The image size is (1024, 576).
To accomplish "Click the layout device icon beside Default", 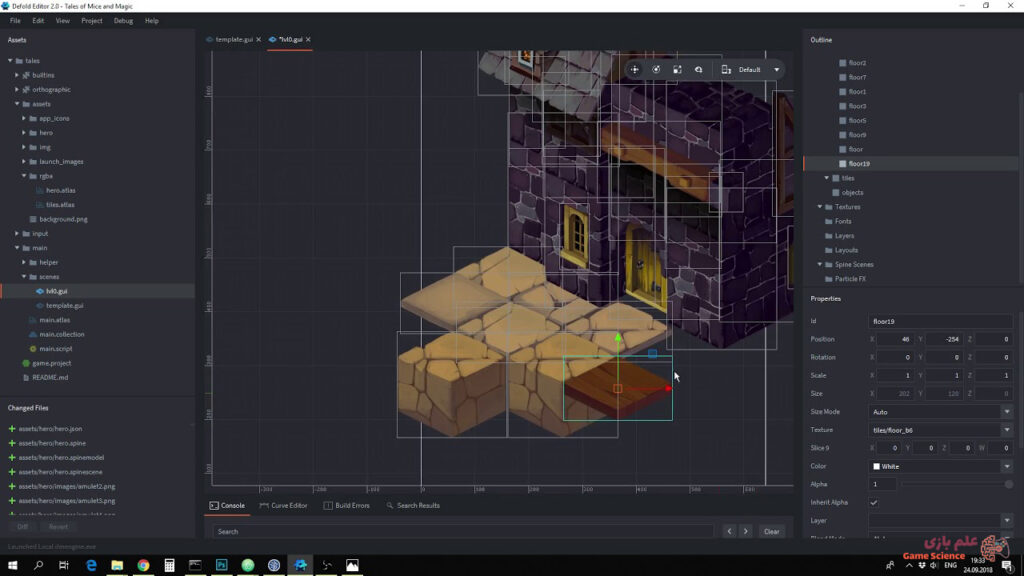I will (x=726, y=69).
